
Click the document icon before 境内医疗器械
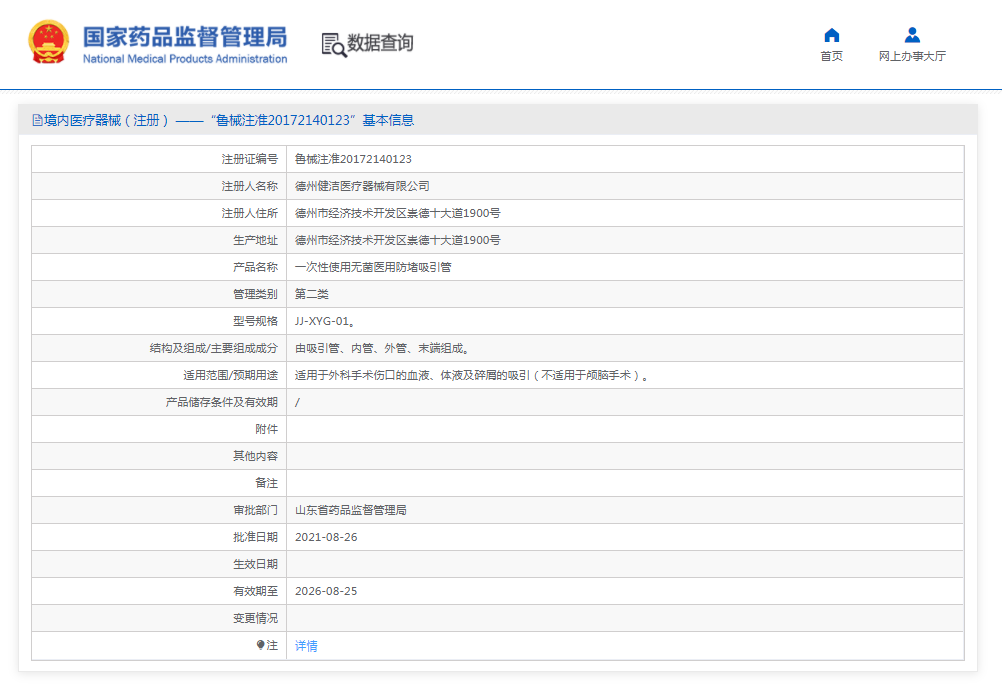pos(37,120)
